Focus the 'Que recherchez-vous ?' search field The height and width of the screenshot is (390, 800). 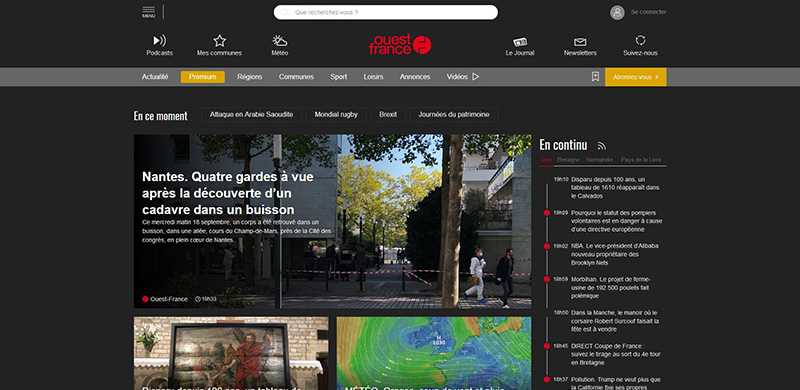pos(386,12)
